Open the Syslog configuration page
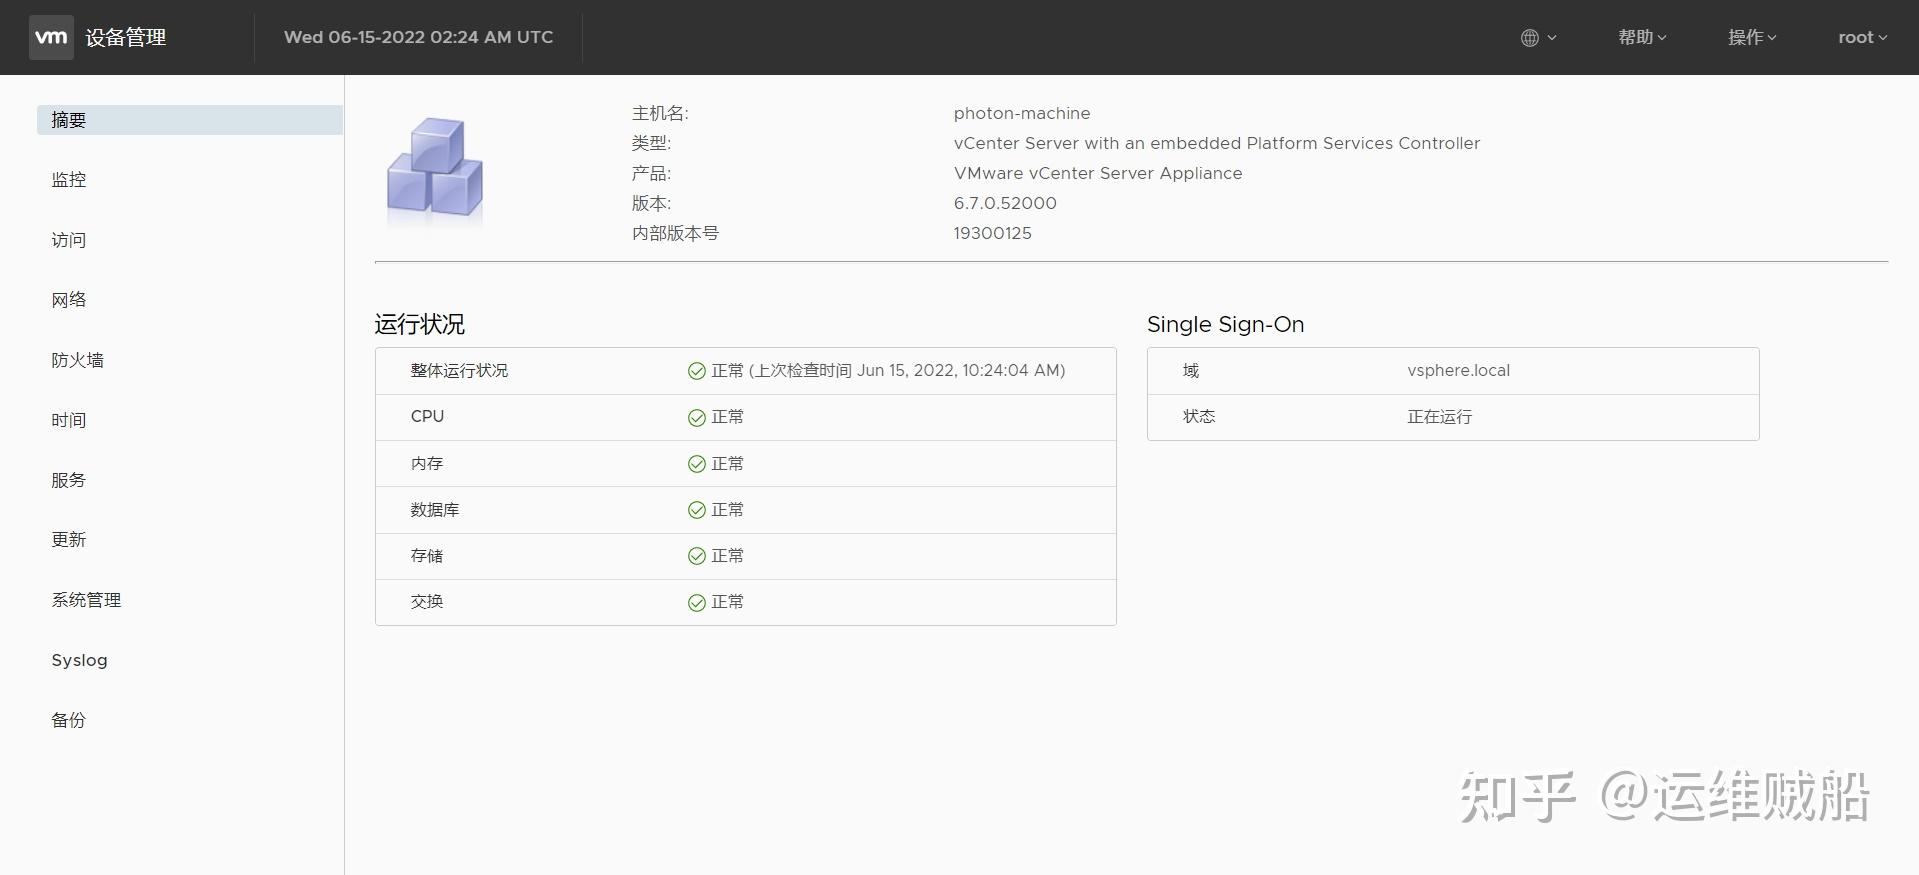The height and width of the screenshot is (875, 1919). click(x=80, y=660)
